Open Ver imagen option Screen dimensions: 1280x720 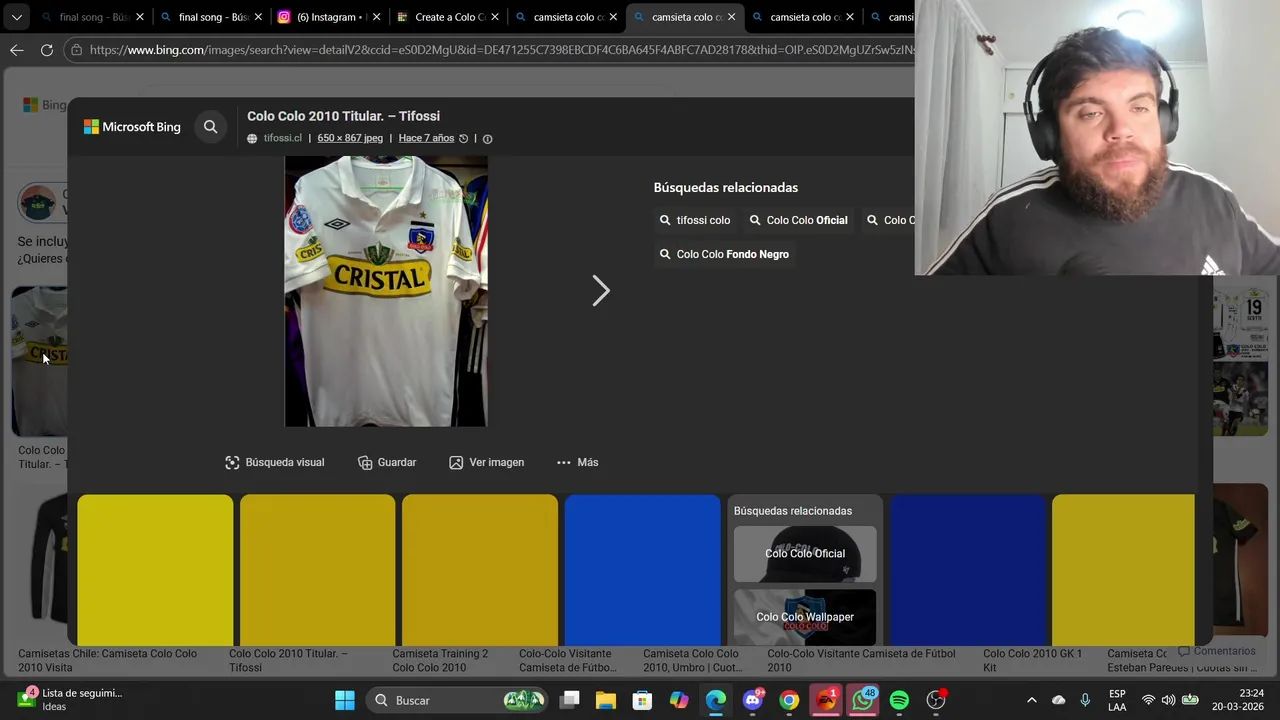click(486, 462)
